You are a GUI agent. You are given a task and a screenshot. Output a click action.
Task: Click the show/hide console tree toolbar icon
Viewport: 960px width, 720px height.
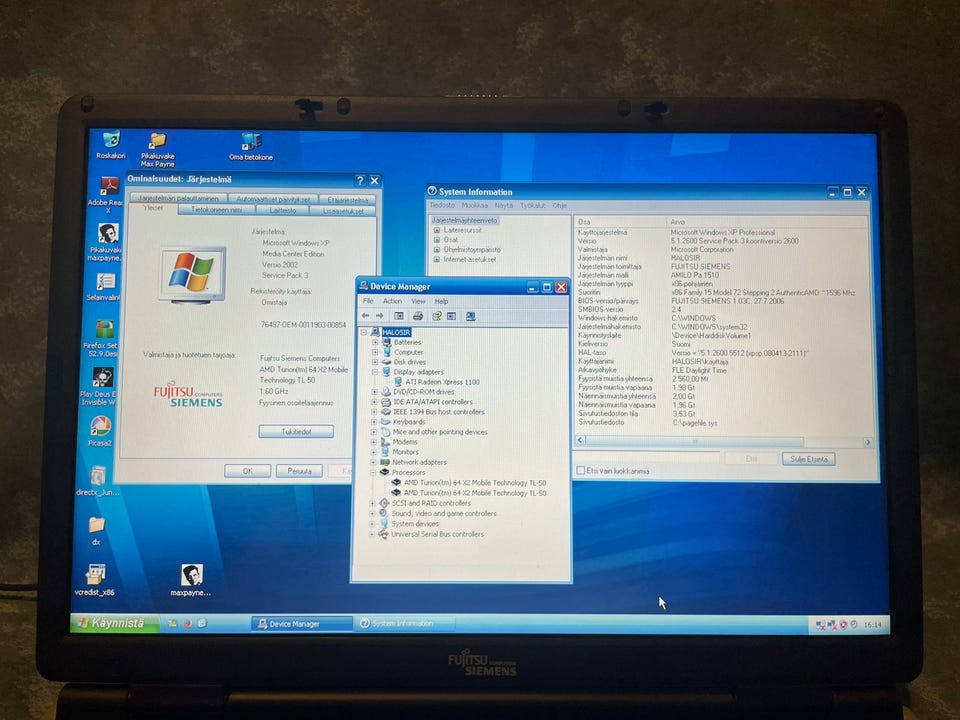point(399,316)
